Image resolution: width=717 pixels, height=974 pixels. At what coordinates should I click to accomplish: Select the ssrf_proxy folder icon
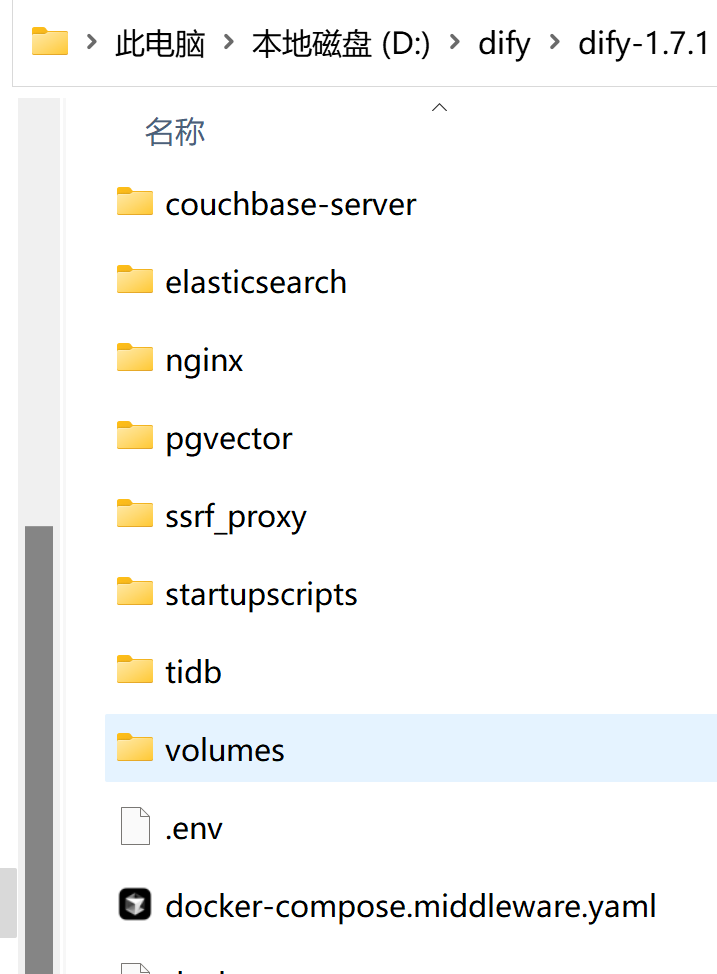coord(135,513)
